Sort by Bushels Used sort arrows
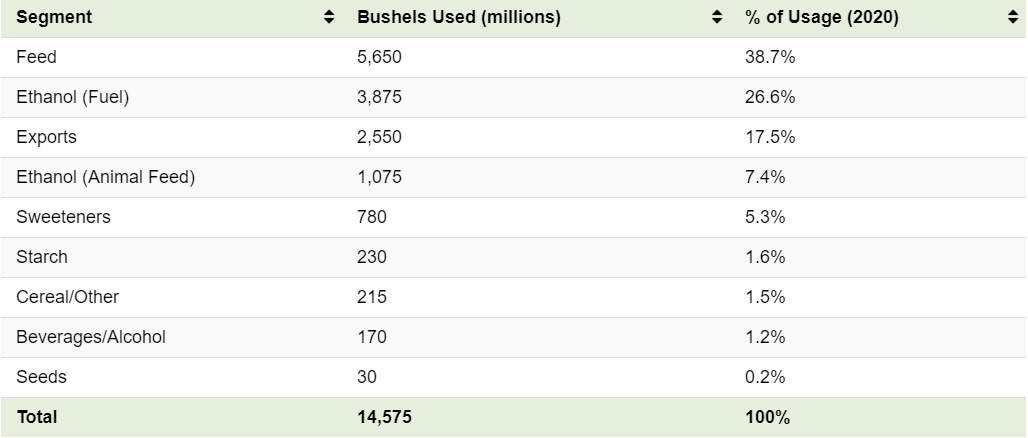 tap(717, 17)
